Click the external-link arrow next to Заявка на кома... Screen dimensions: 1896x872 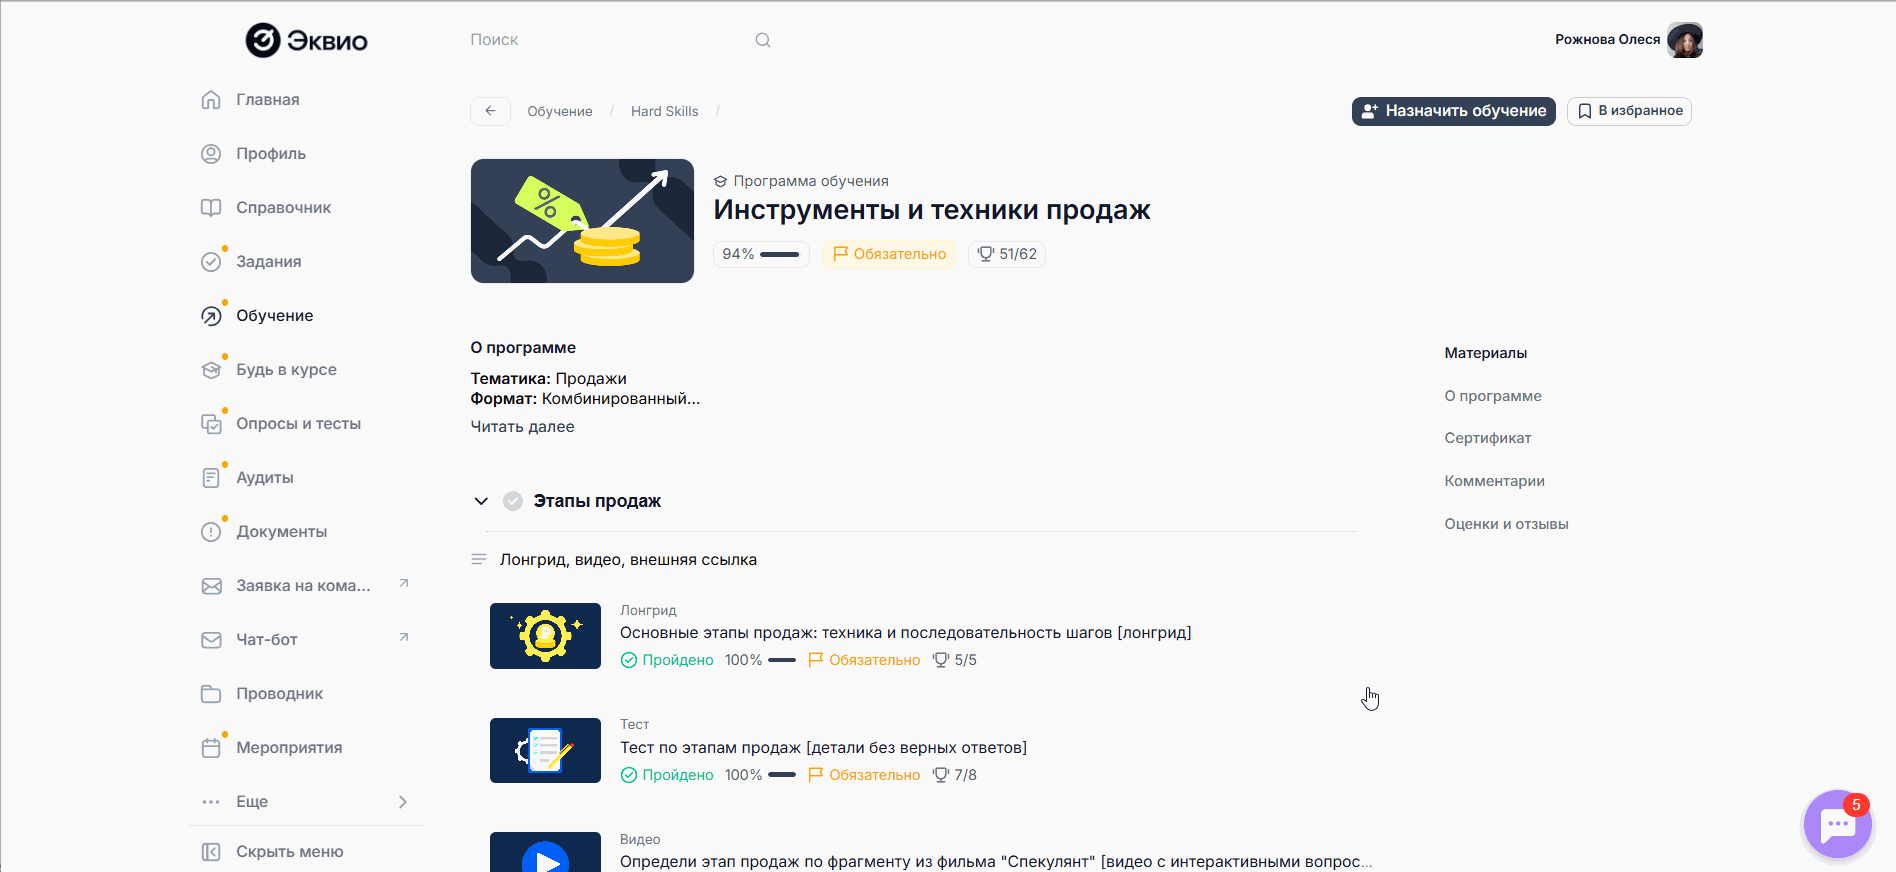404,583
